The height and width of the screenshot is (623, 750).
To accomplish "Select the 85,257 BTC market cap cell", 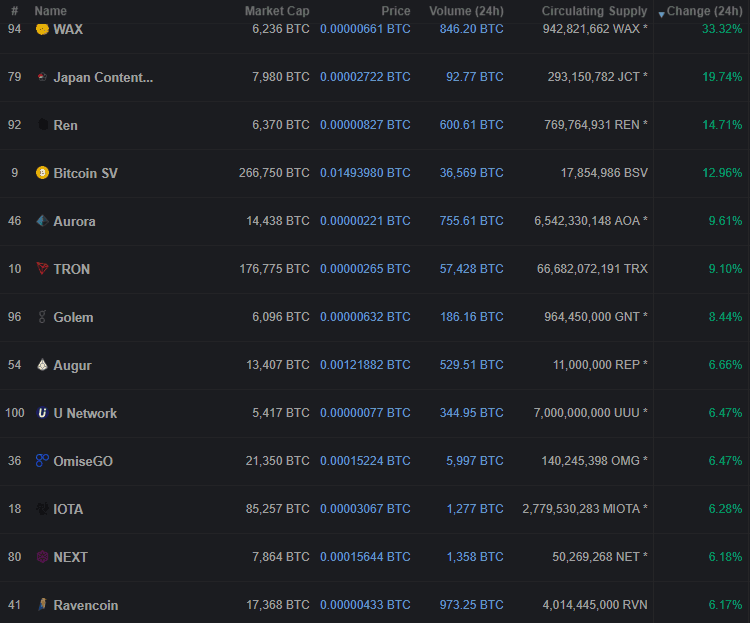I will pyautogui.click(x=277, y=509).
